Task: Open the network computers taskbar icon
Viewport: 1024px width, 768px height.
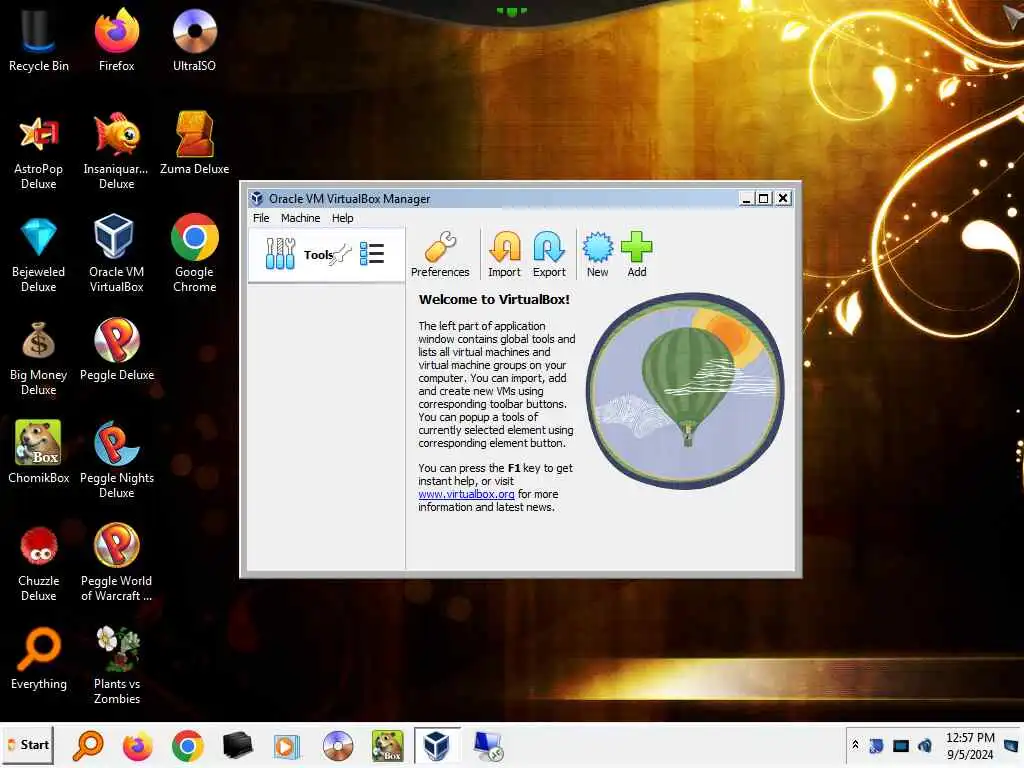Action: [488, 746]
